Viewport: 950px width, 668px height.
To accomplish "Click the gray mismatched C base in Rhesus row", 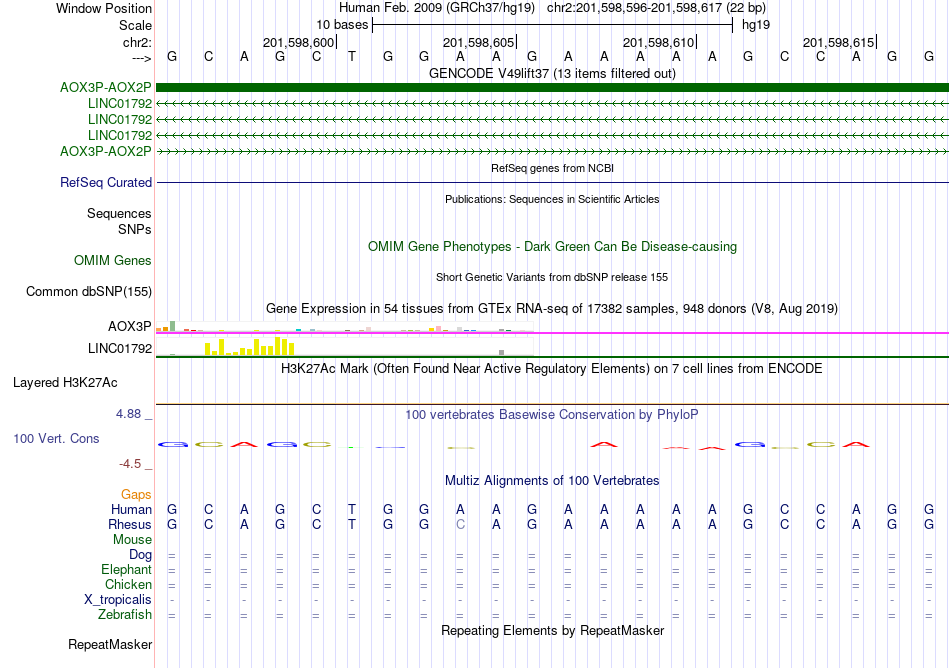I will tap(460, 524).
